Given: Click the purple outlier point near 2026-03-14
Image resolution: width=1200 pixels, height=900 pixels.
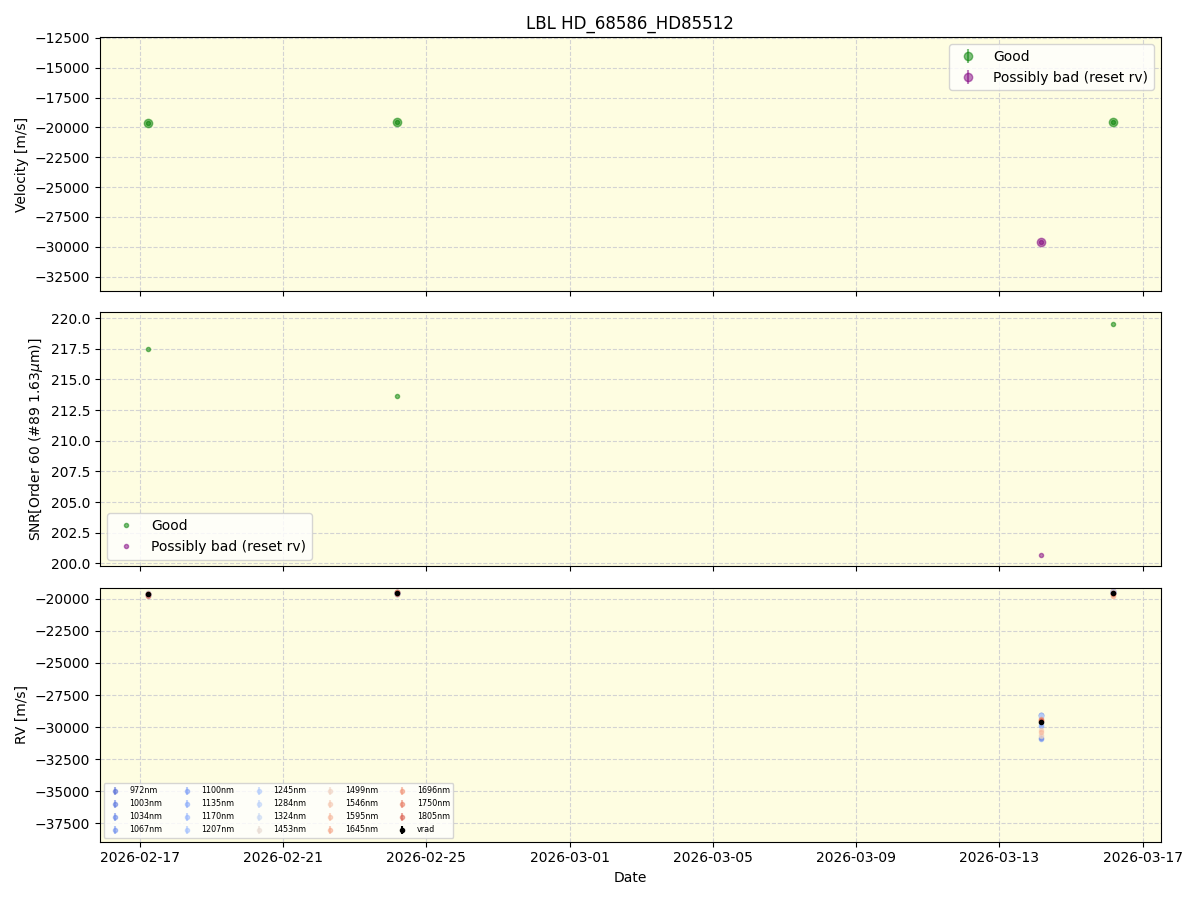Looking at the screenshot, I should click(x=1042, y=241).
